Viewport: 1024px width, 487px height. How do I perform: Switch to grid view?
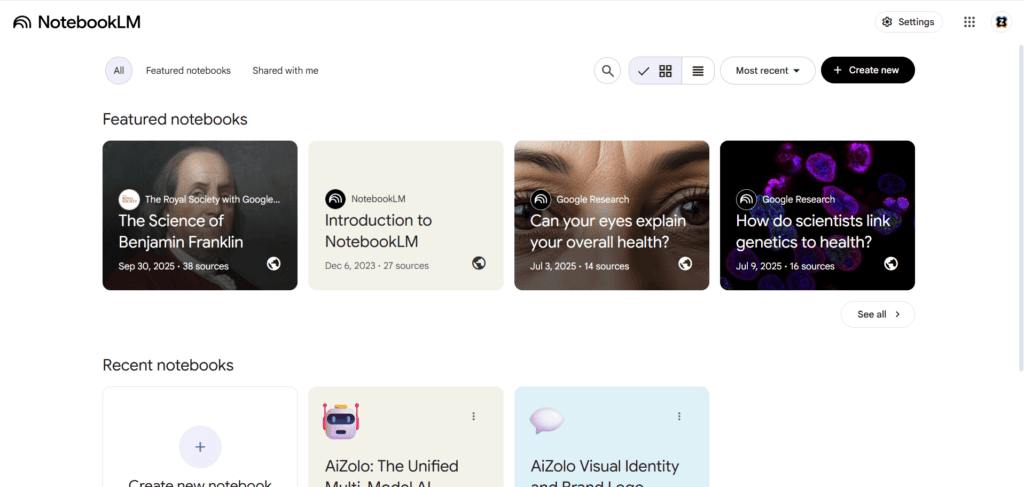coord(655,71)
